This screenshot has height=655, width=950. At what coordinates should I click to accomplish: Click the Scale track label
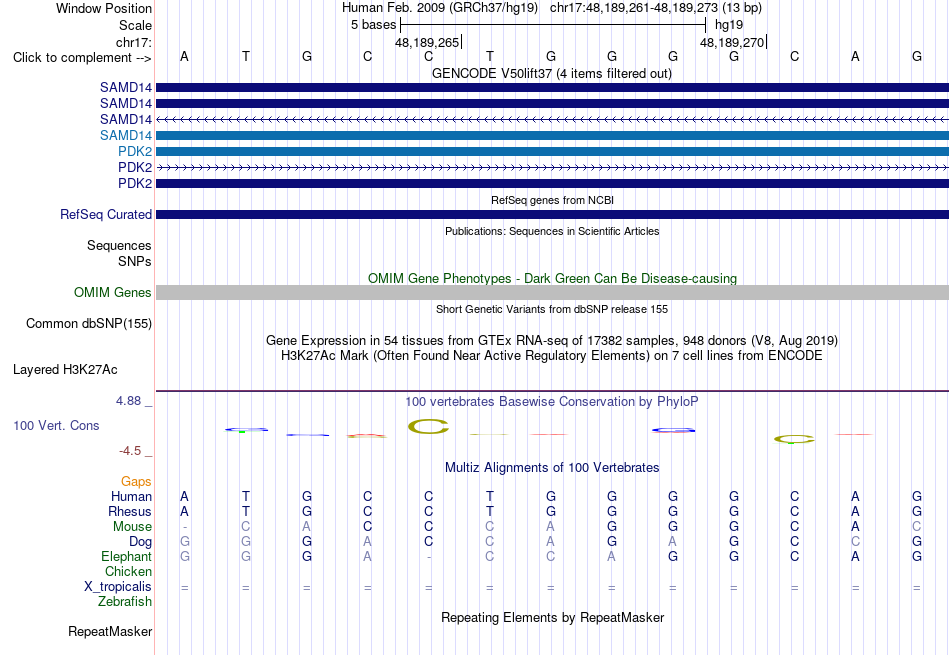tap(135, 25)
